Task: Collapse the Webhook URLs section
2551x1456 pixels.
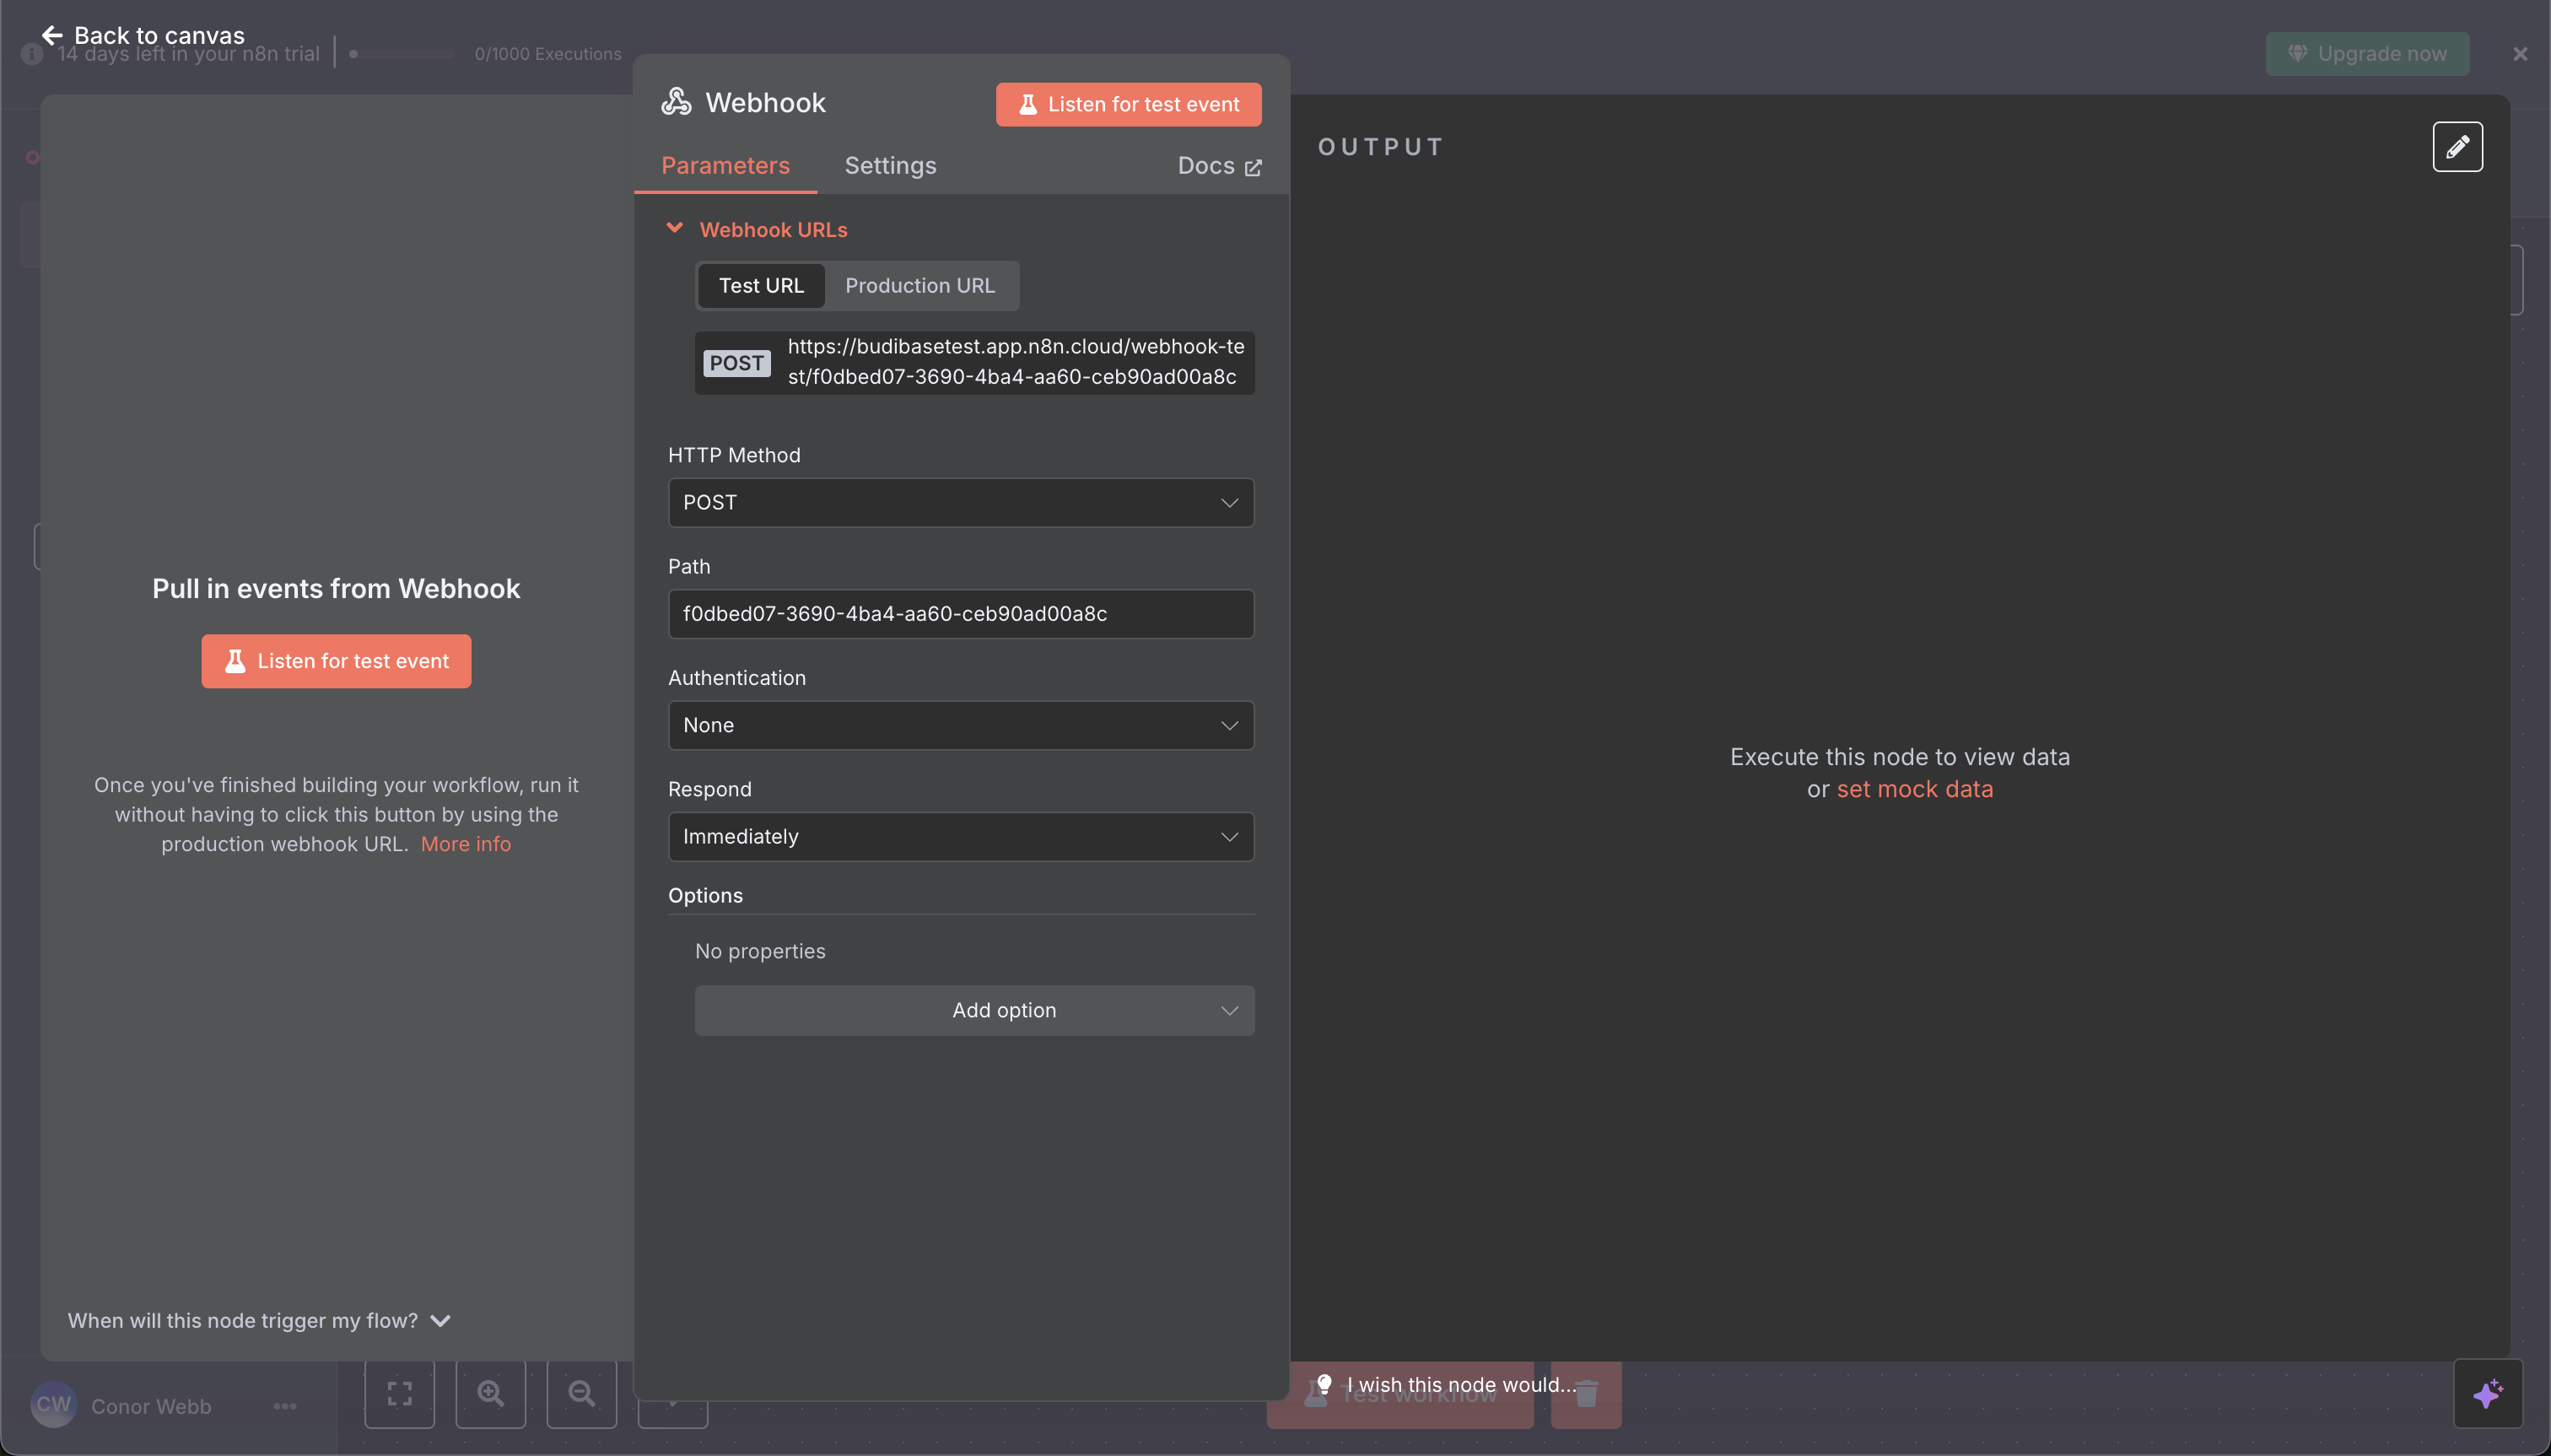Action: pos(675,229)
